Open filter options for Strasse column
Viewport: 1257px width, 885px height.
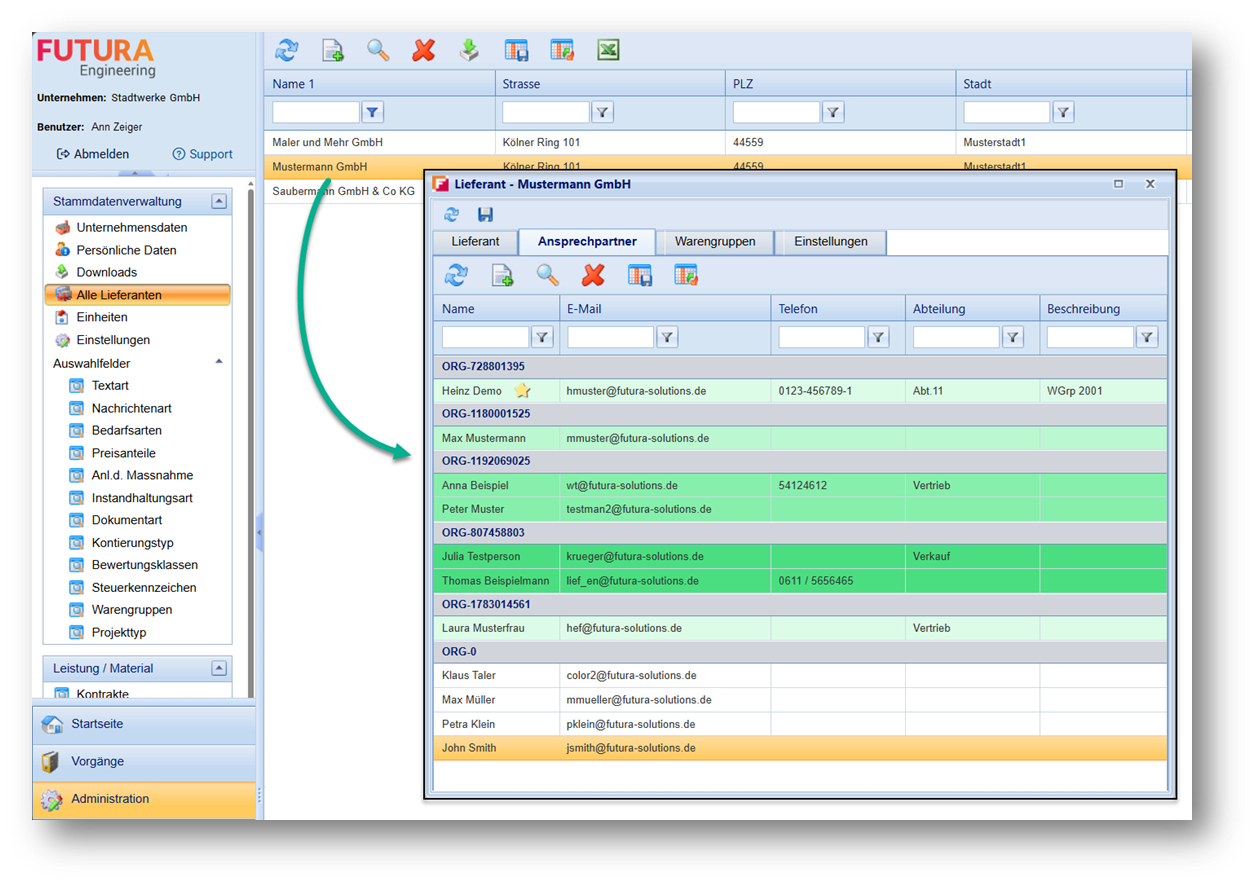(x=603, y=113)
